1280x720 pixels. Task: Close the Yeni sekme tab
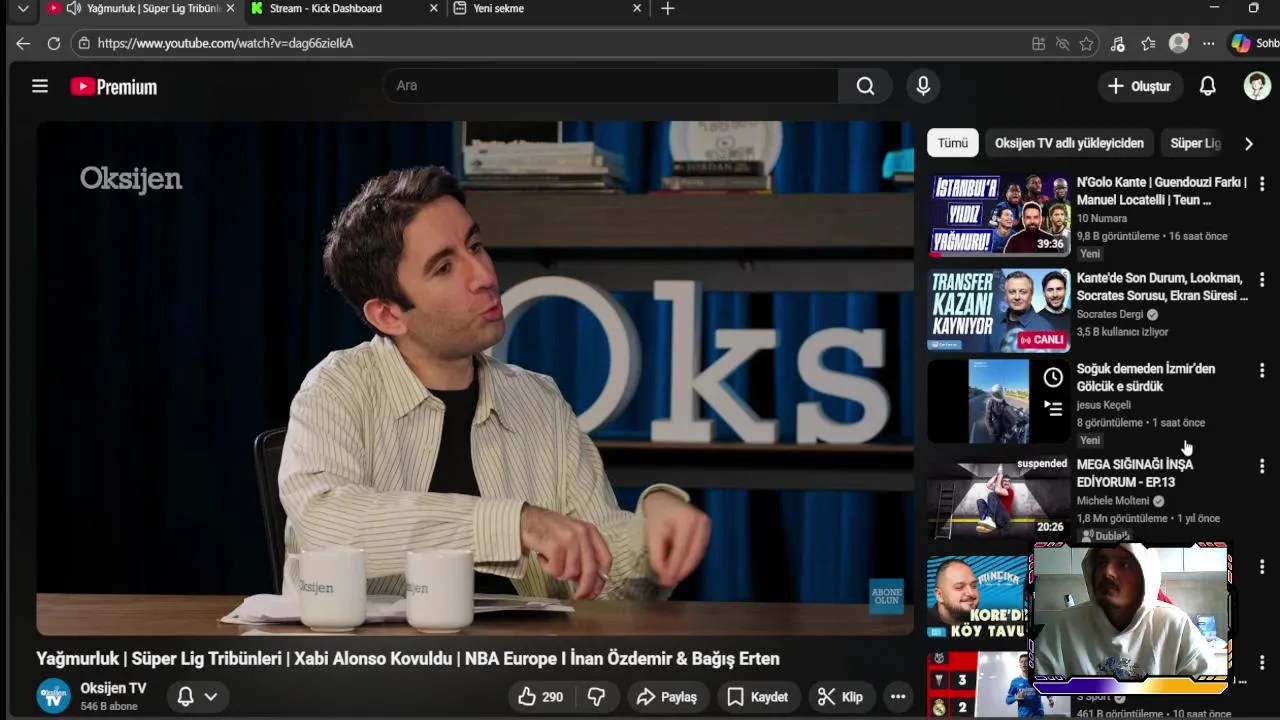tap(637, 8)
